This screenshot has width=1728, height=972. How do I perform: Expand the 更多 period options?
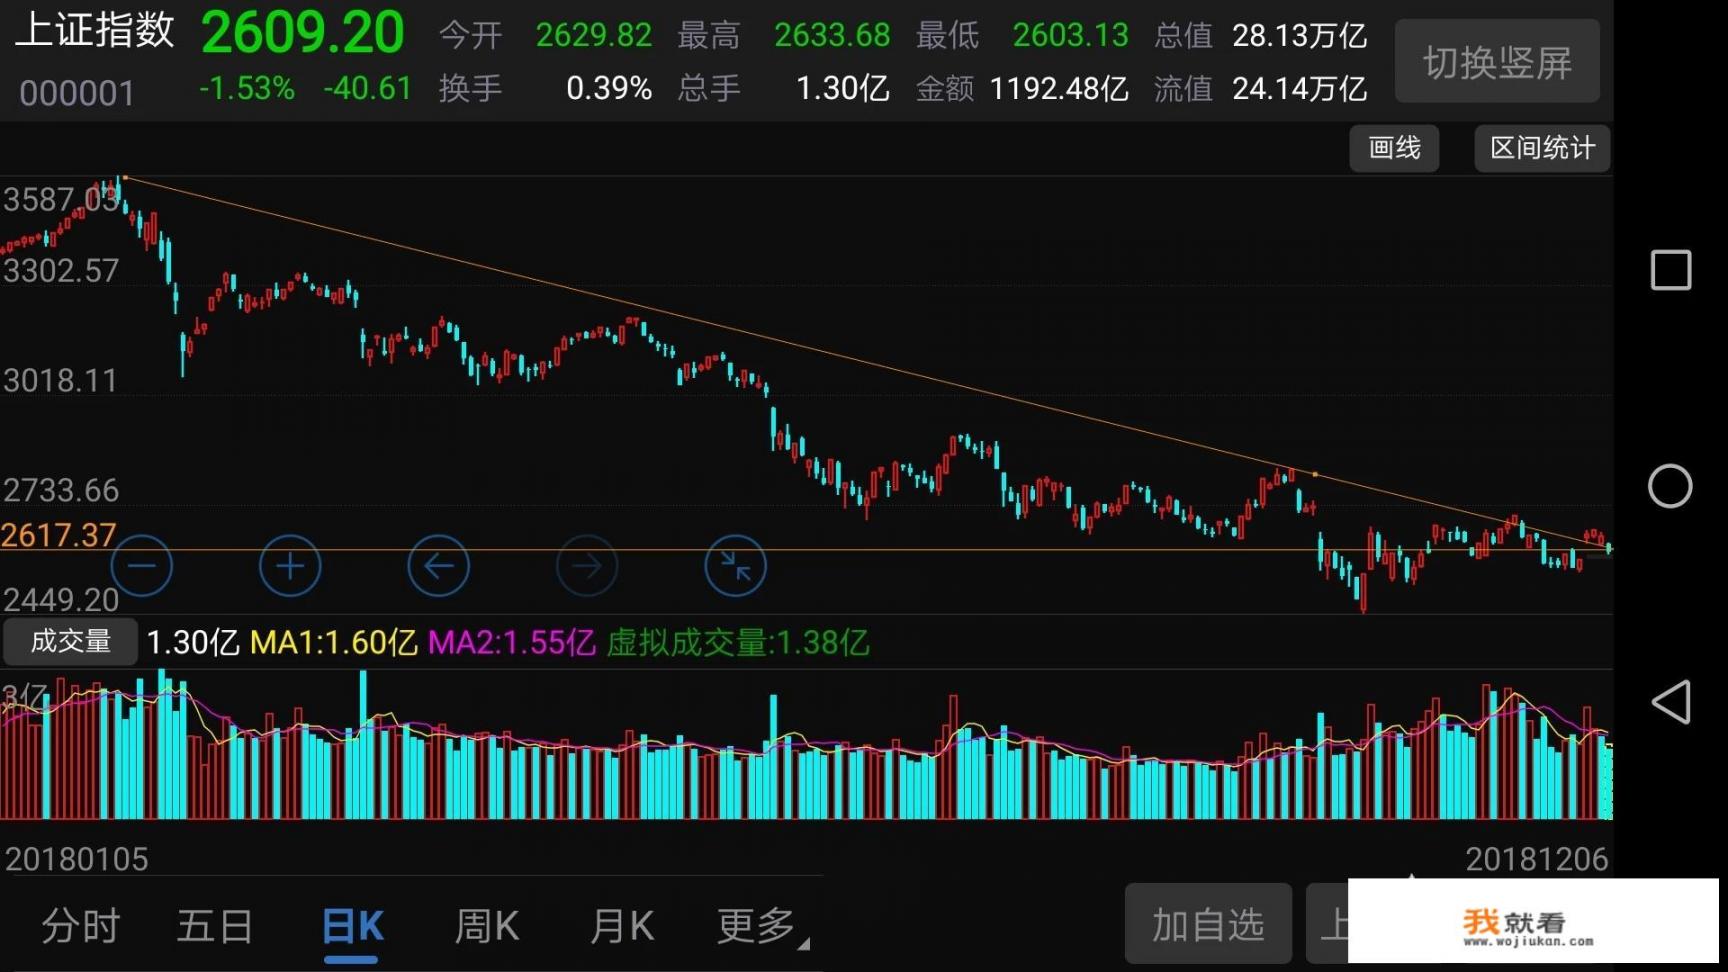762,926
